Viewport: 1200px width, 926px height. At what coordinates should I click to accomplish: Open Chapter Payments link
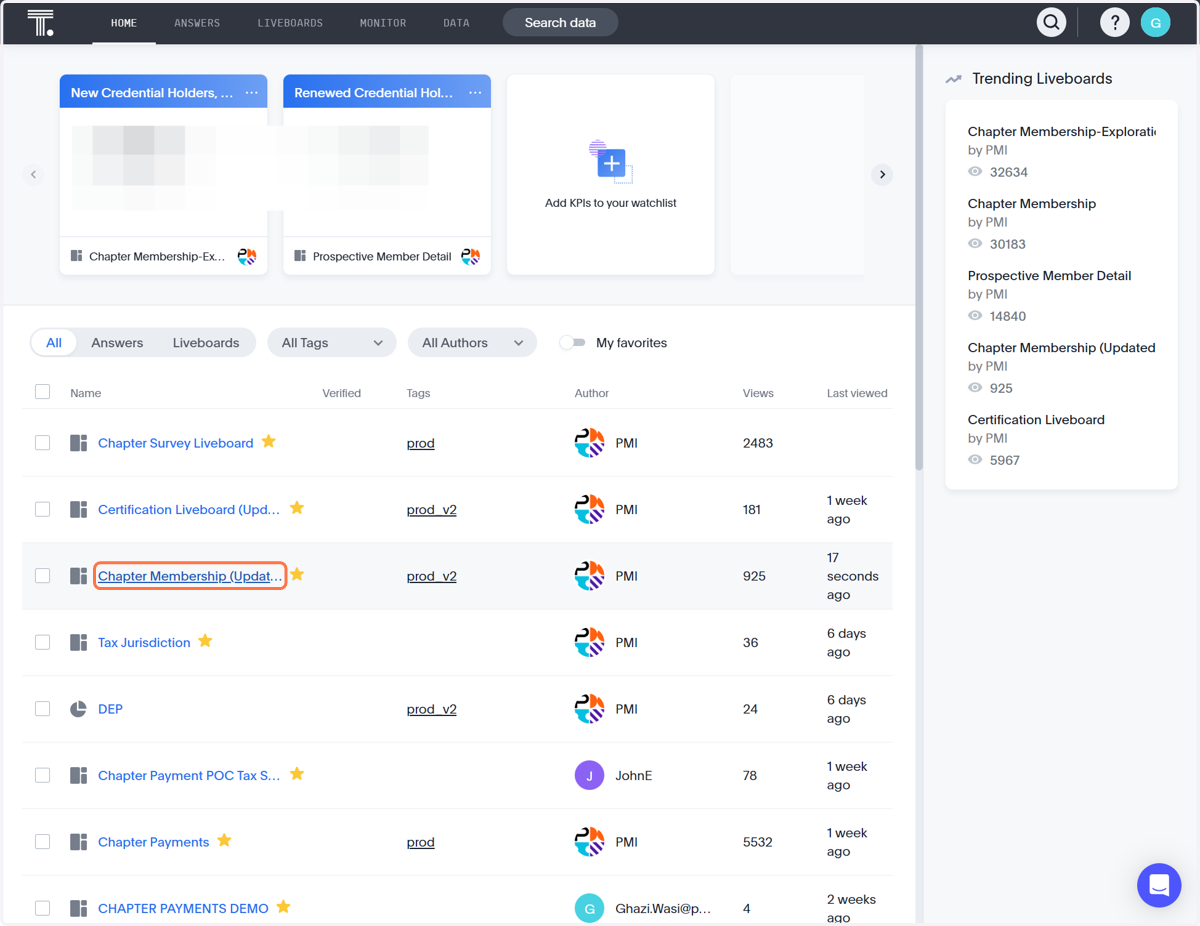[153, 842]
